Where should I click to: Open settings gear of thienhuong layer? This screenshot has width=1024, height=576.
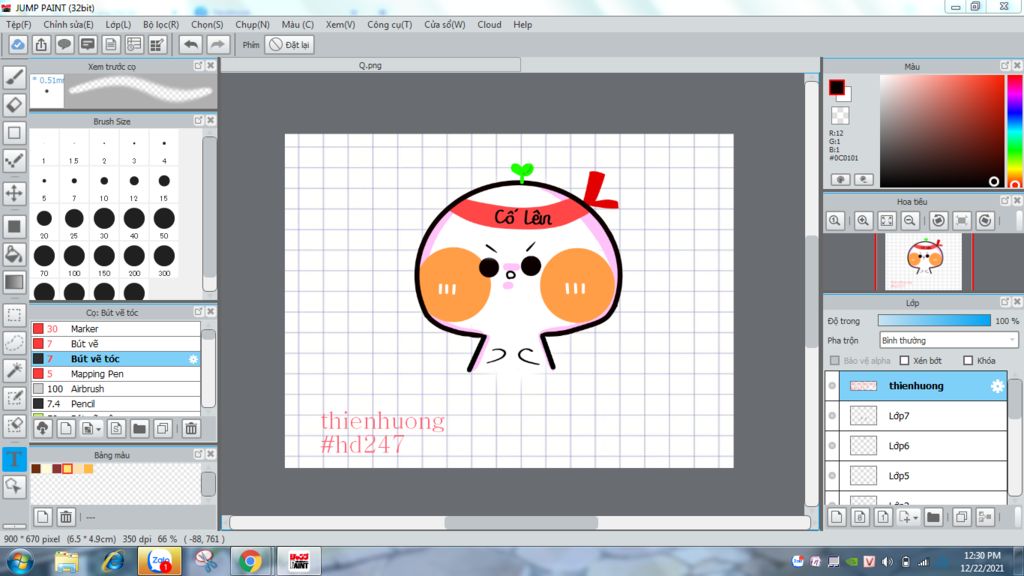[x=997, y=386]
